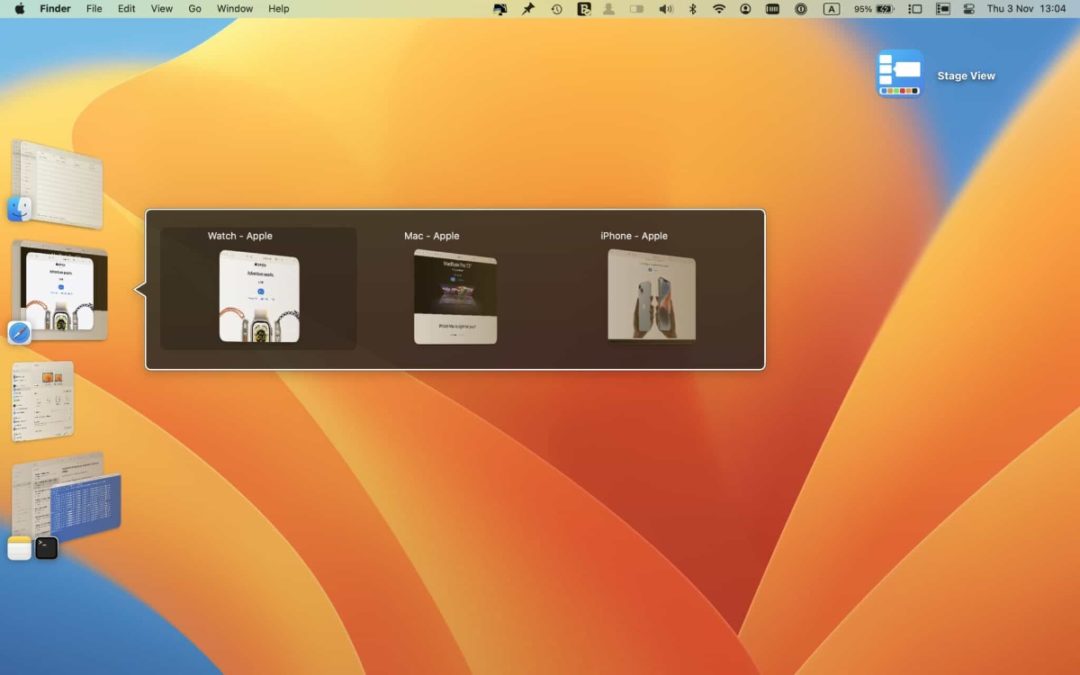Open Control Center from the menu bar

pyautogui.click(x=967, y=9)
